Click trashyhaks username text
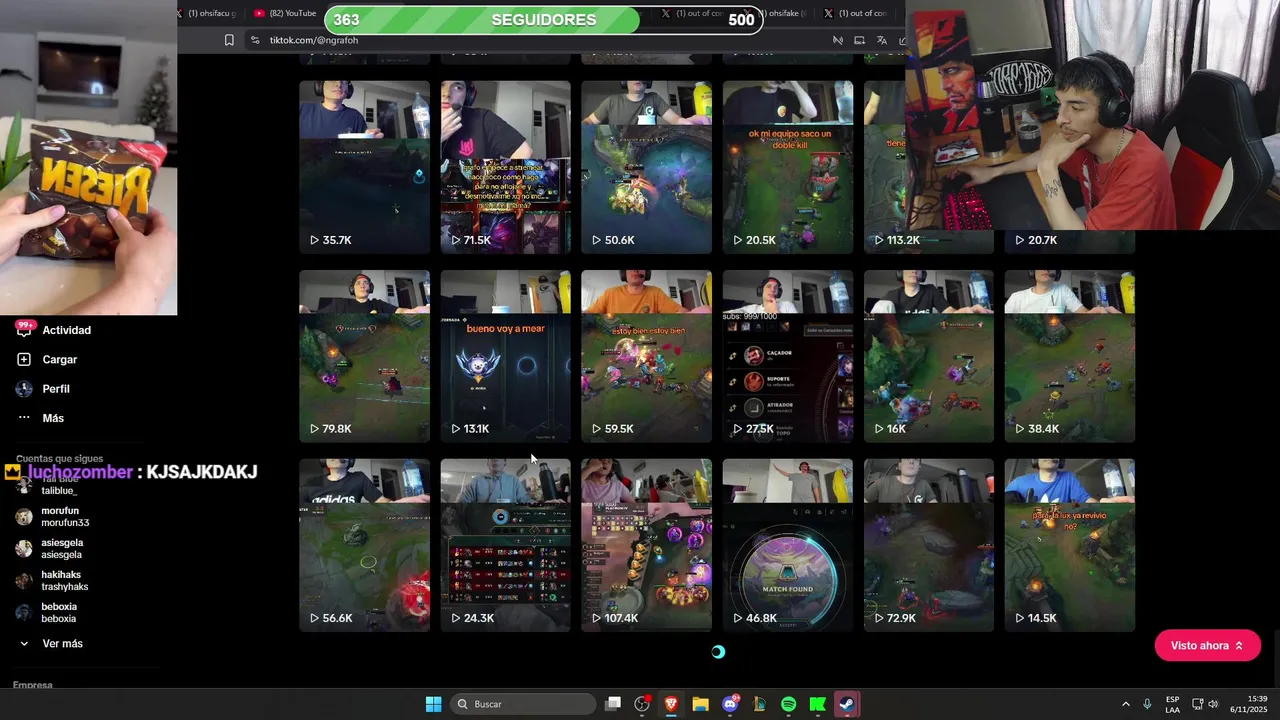Image resolution: width=1280 pixels, height=720 pixels. [65, 587]
